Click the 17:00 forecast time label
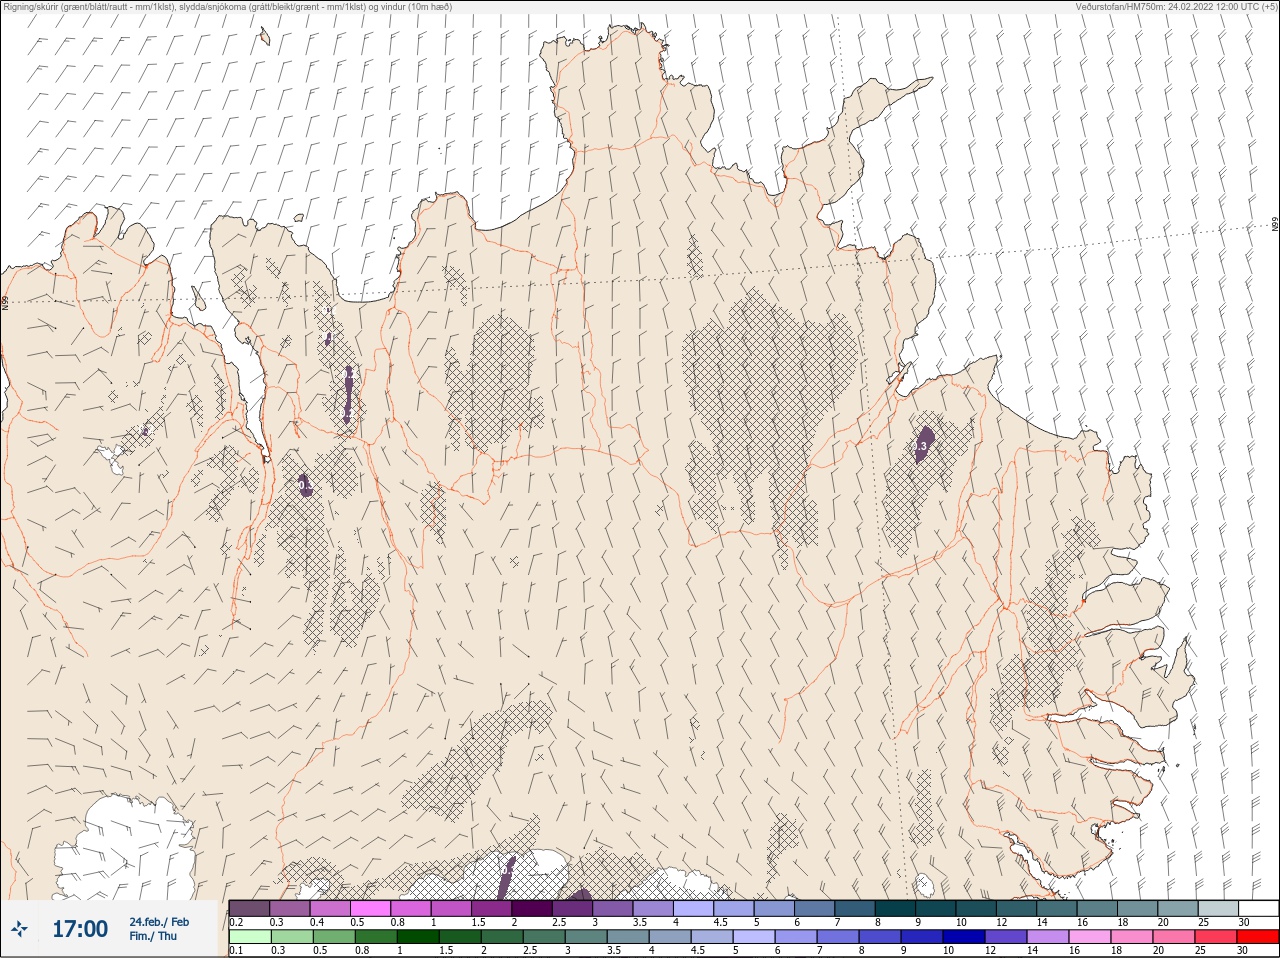Image resolution: width=1280 pixels, height=958 pixels. tap(80, 929)
